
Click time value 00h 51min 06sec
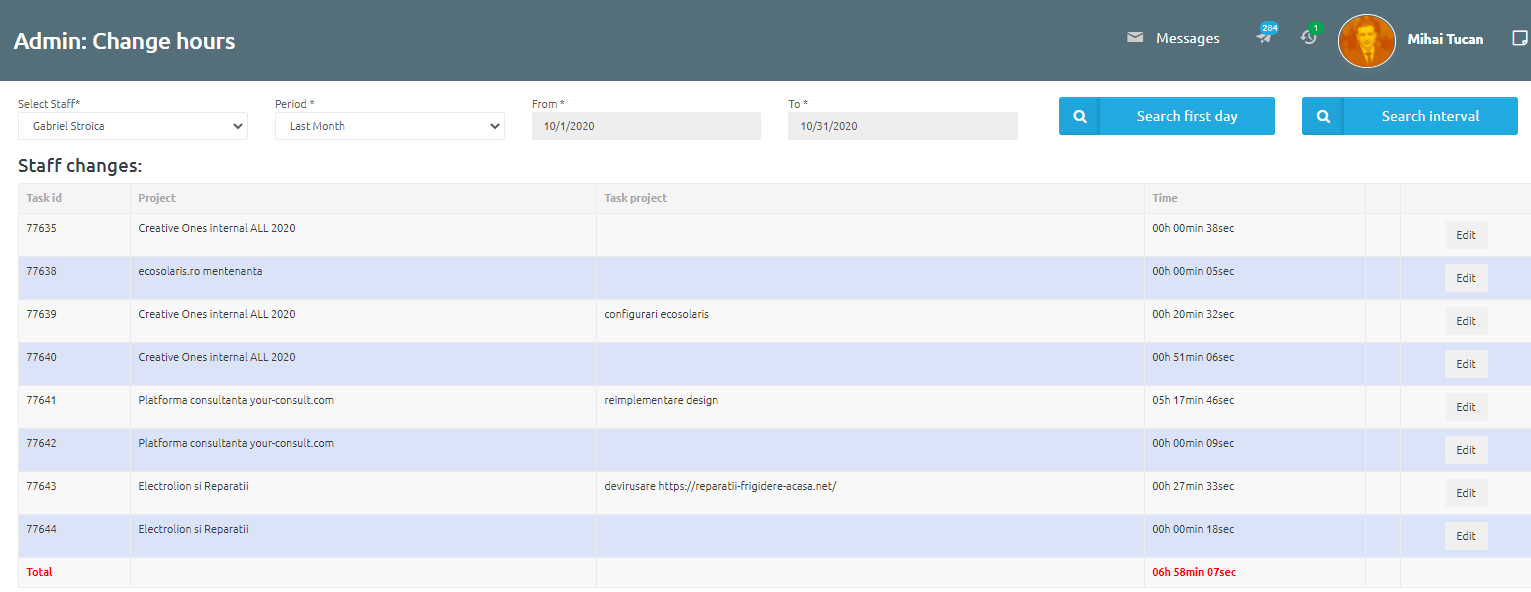pos(1193,357)
